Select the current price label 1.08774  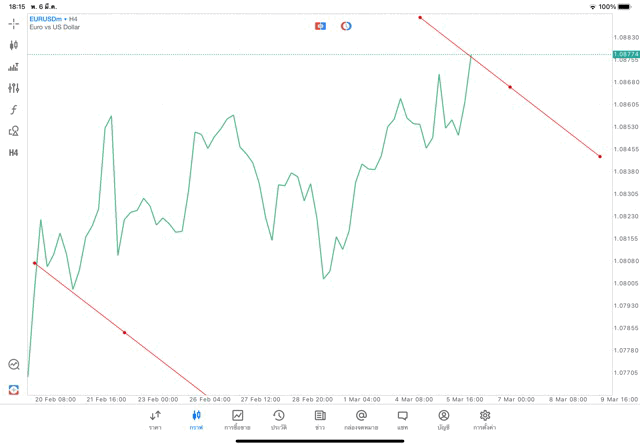[x=623, y=54]
